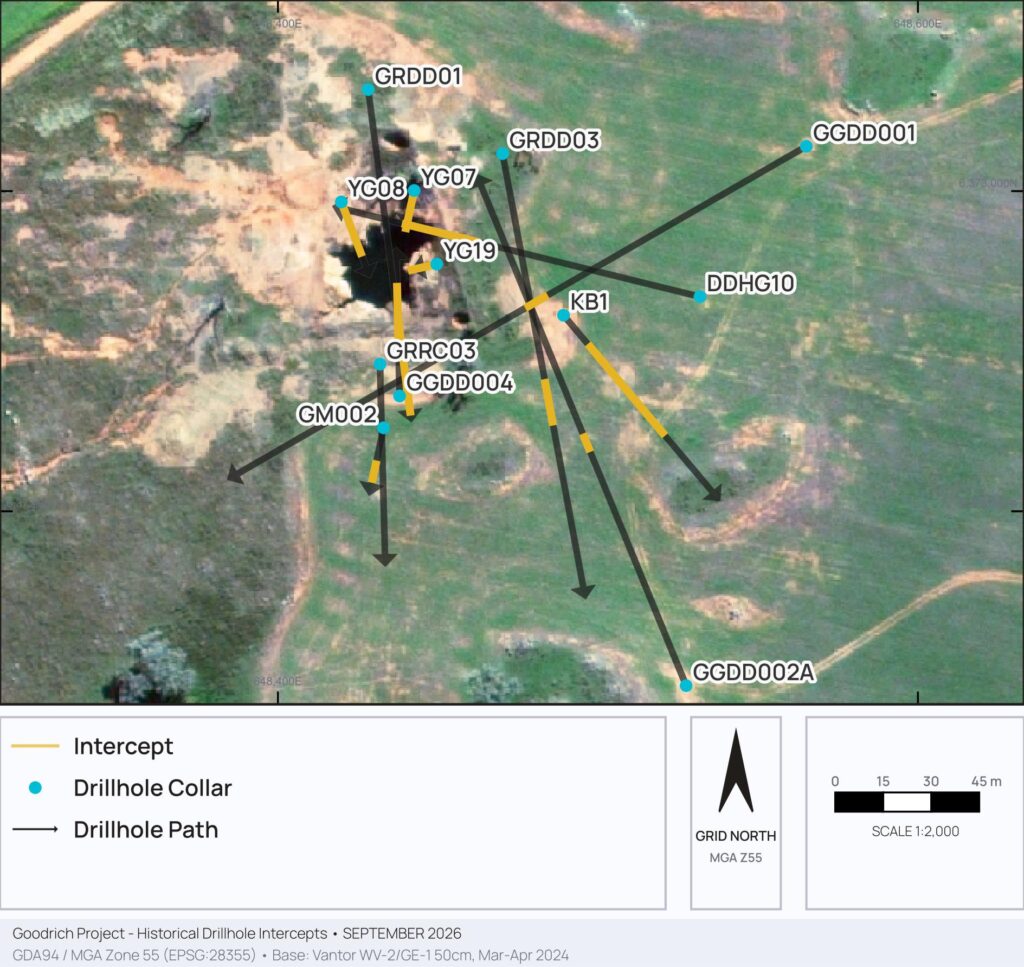Viewport: 1024px width, 967px height.
Task: Click the YG08 drillhole collar dot
Action: click(341, 202)
